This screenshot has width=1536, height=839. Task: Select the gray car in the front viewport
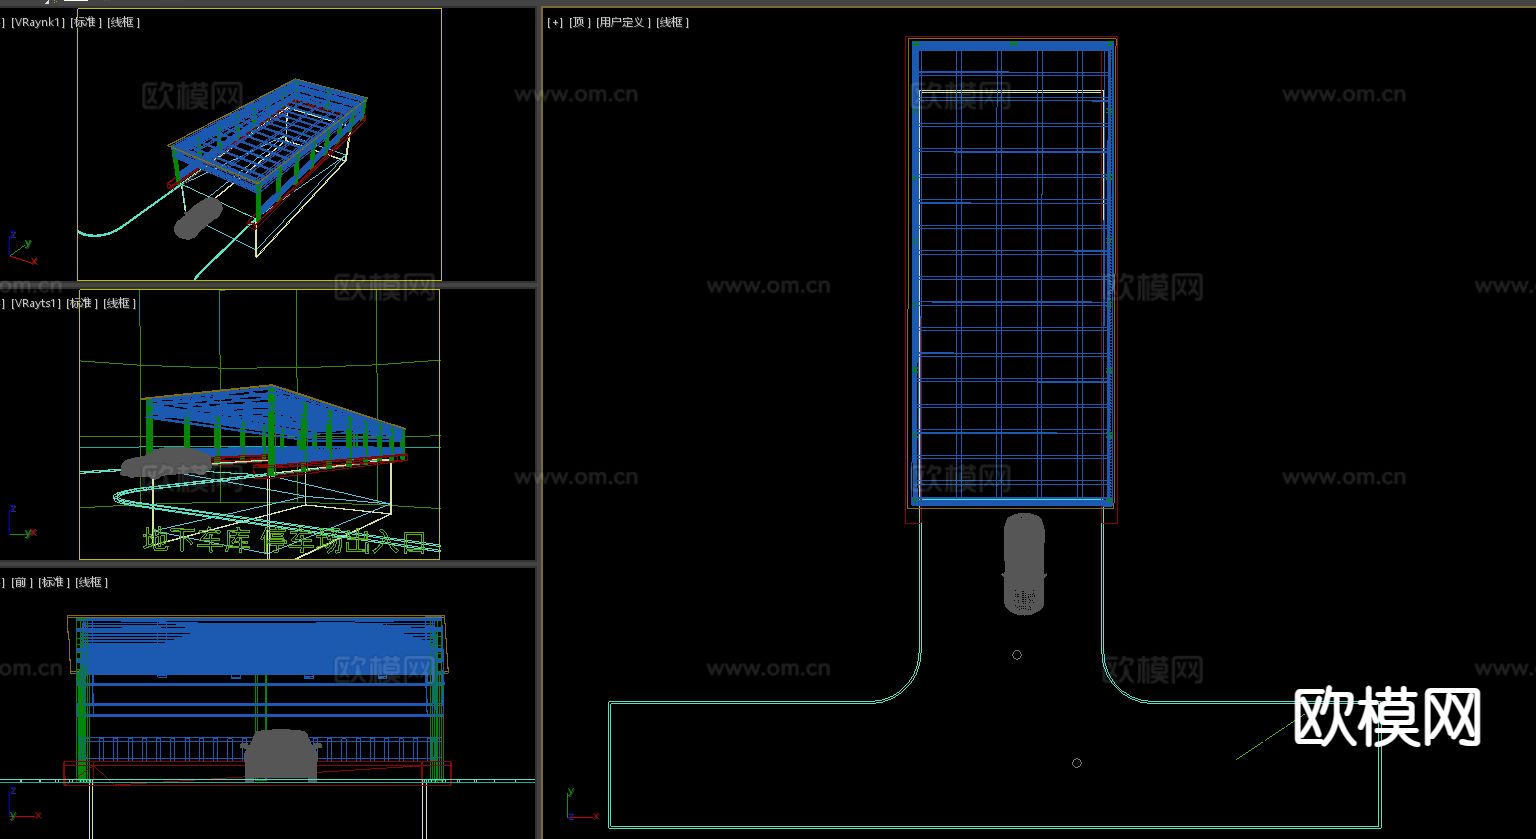click(281, 756)
